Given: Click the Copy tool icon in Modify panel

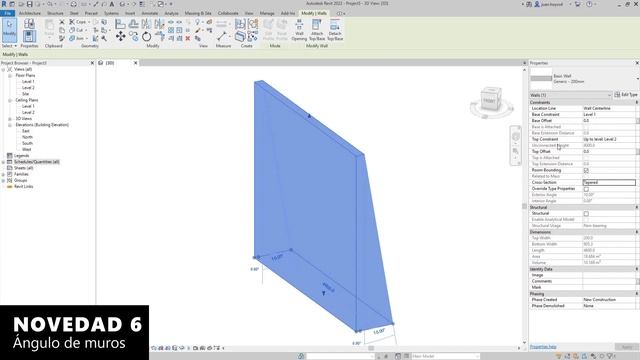Looking at the screenshot, I should pyautogui.click(x=134, y=37).
